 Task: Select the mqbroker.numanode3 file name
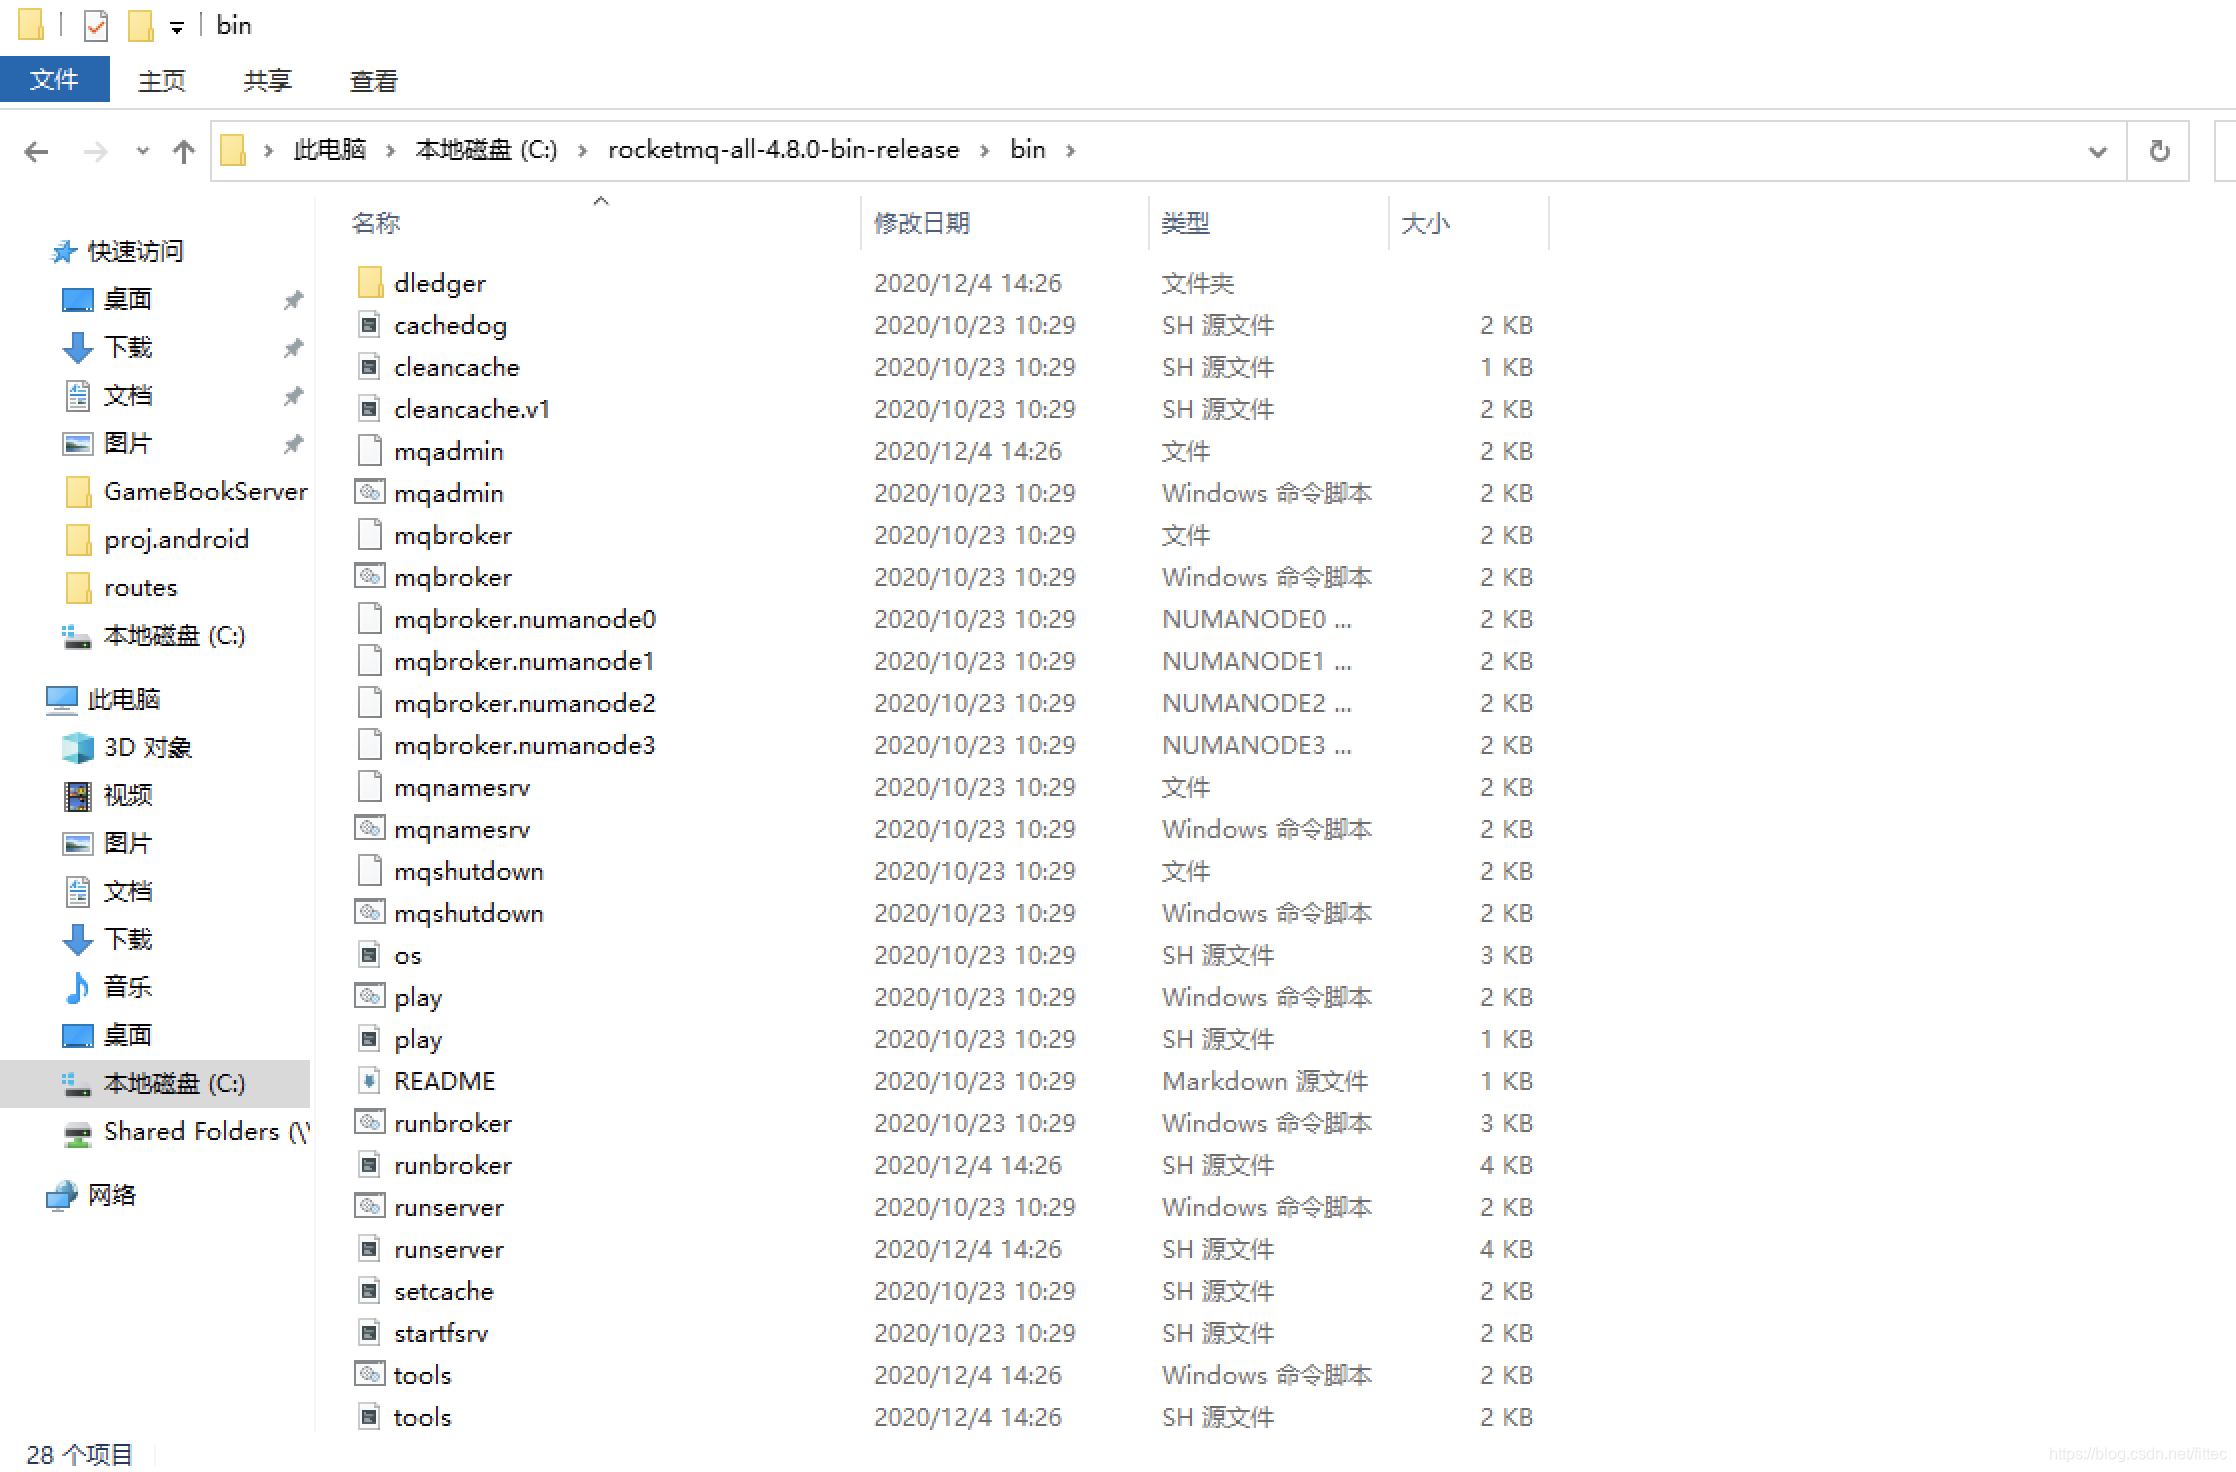coord(525,745)
